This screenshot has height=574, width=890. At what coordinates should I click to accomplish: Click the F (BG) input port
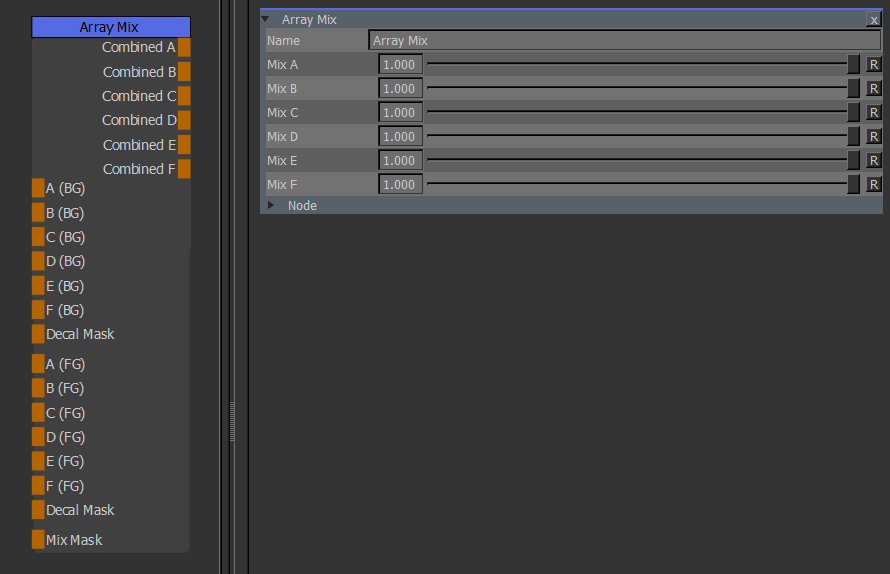(38, 310)
